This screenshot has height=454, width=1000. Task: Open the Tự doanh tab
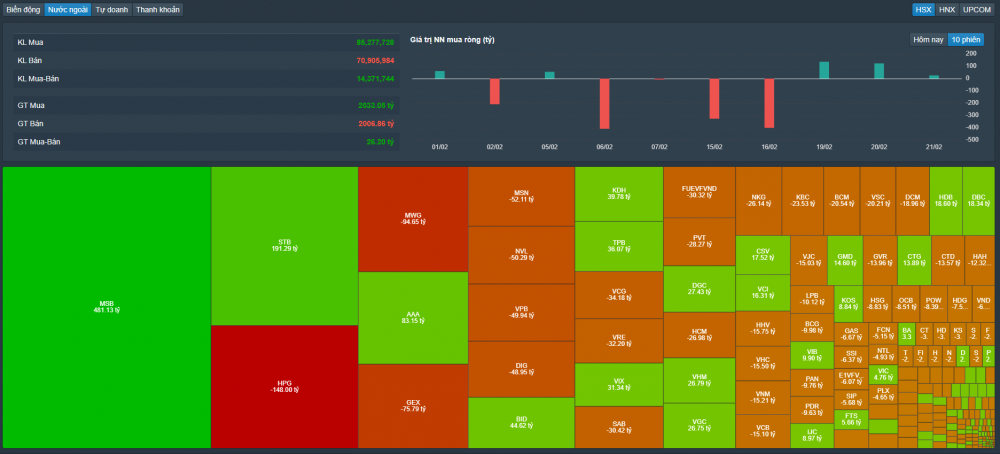pyautogui.click(x=112, y=10)
